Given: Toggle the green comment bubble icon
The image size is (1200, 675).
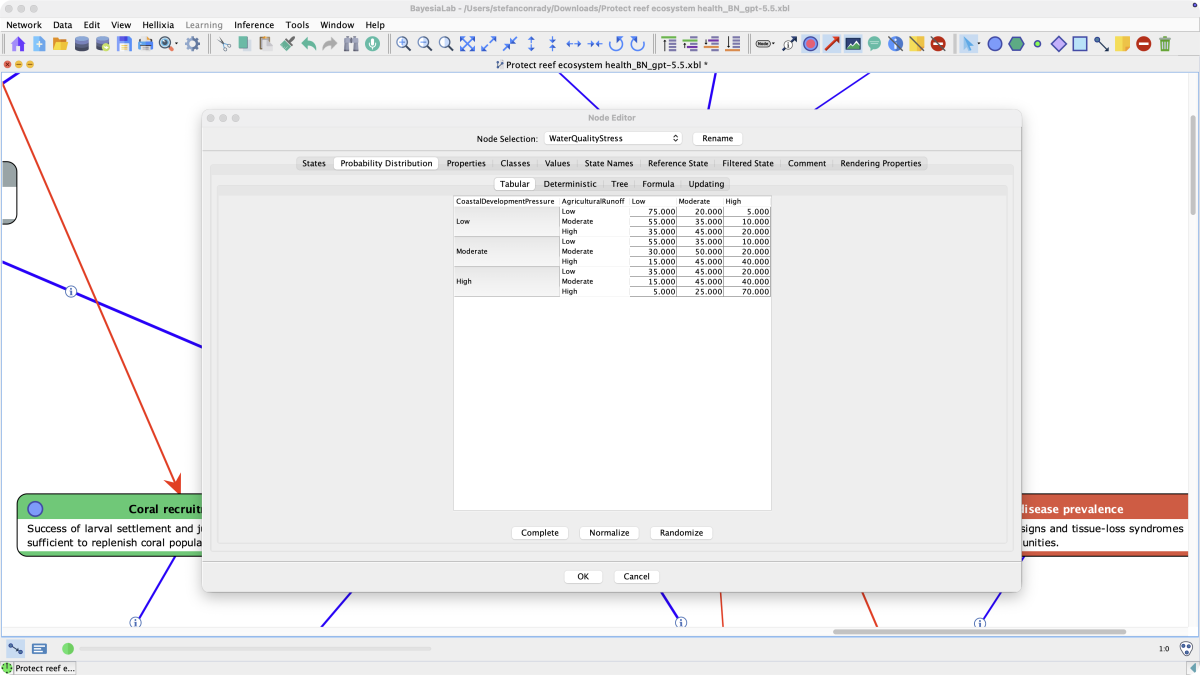Looking at the screenshot, I should pos(874,44).
